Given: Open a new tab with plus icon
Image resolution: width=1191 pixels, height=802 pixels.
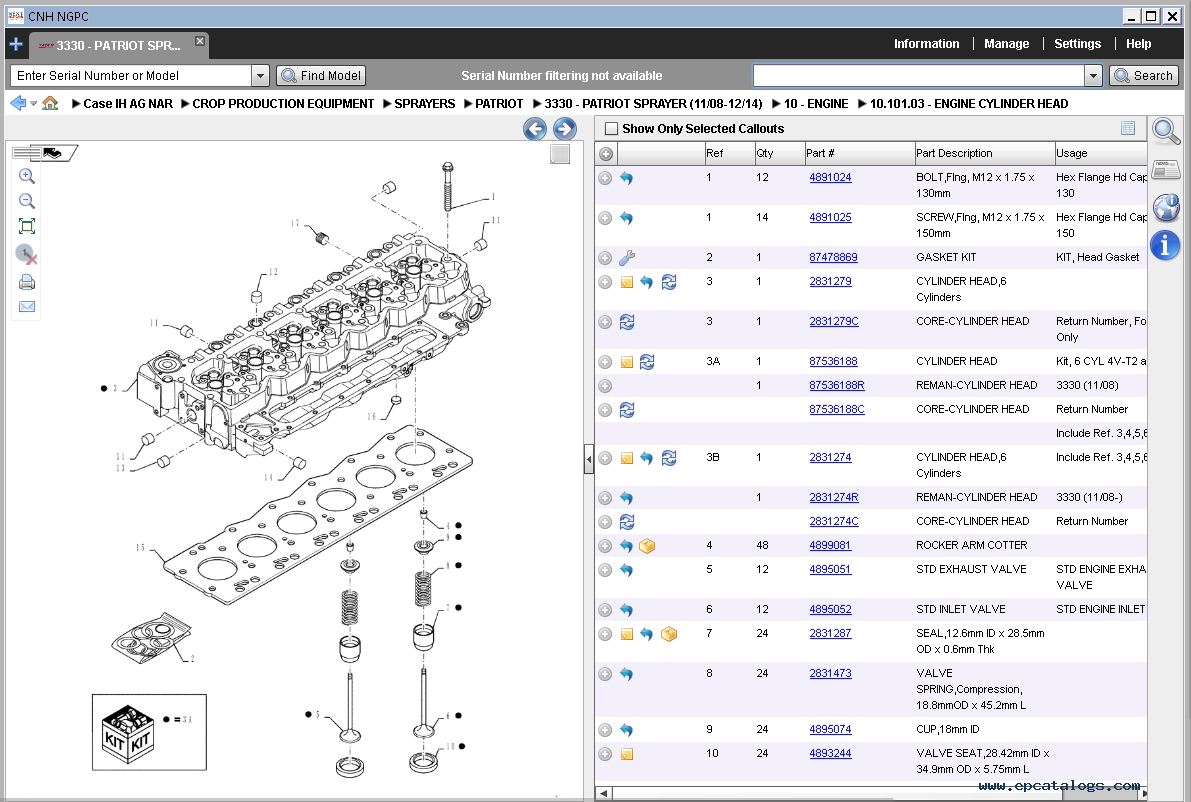Looking at the screenshot, I should [16, 45].
